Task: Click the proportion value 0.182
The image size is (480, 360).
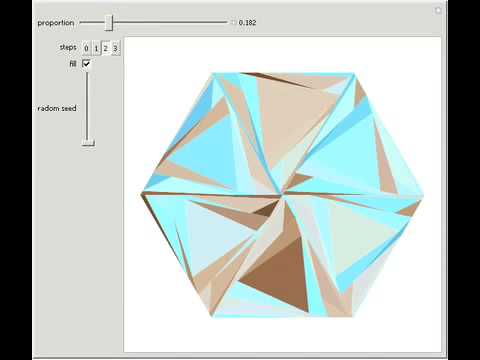Action: [248, 23]
